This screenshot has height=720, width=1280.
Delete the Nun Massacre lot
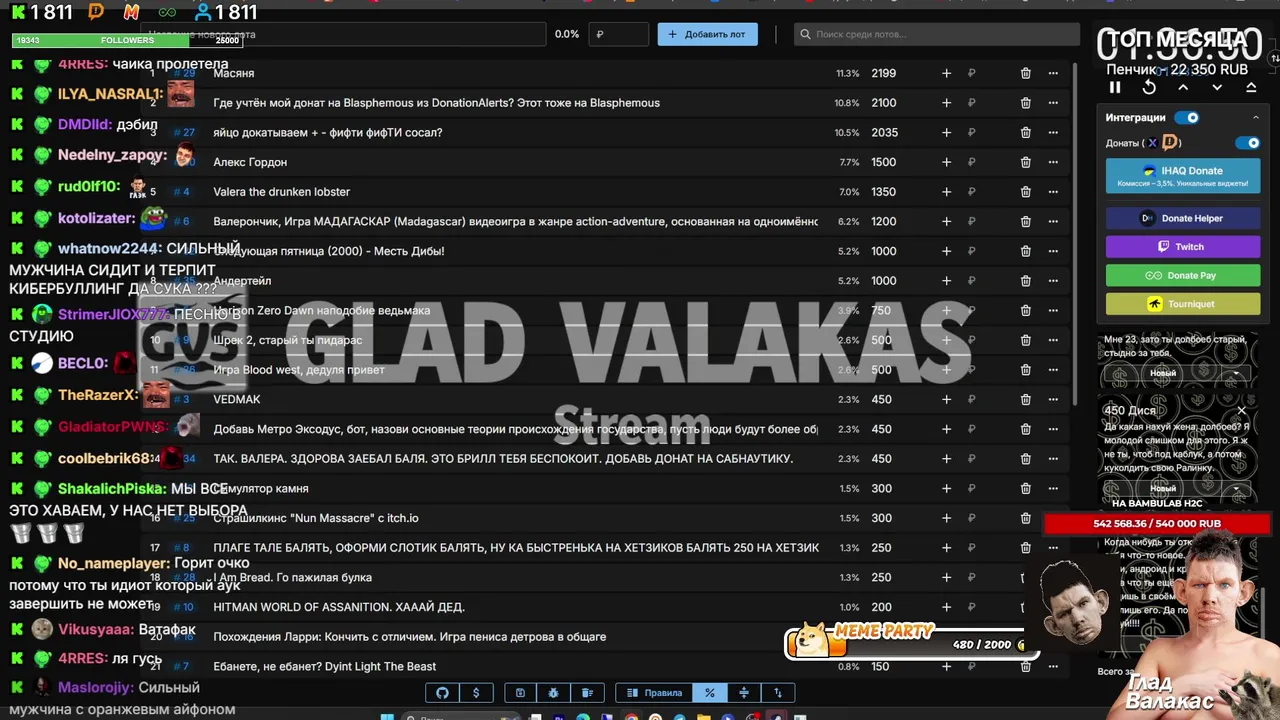[1025, 518]
